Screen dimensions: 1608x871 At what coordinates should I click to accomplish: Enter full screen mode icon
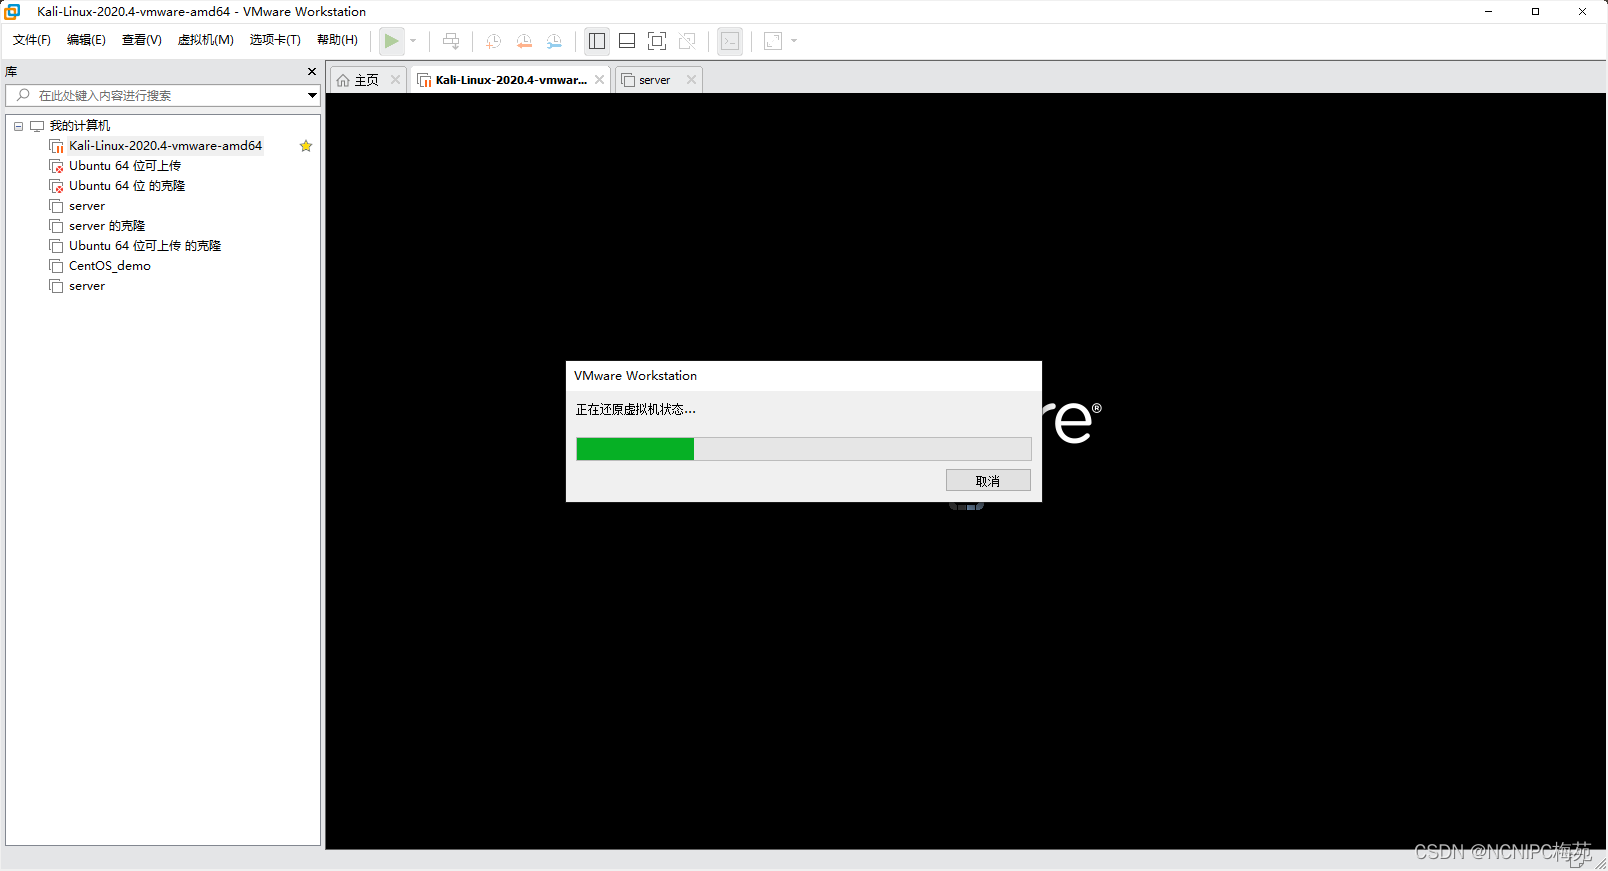tap(657, 41)
